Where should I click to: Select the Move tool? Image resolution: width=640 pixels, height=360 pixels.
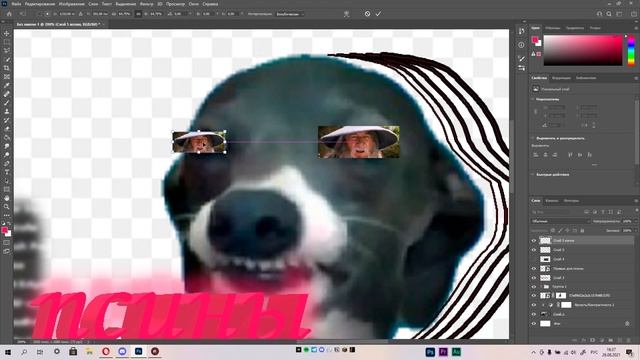coord(7,33)
